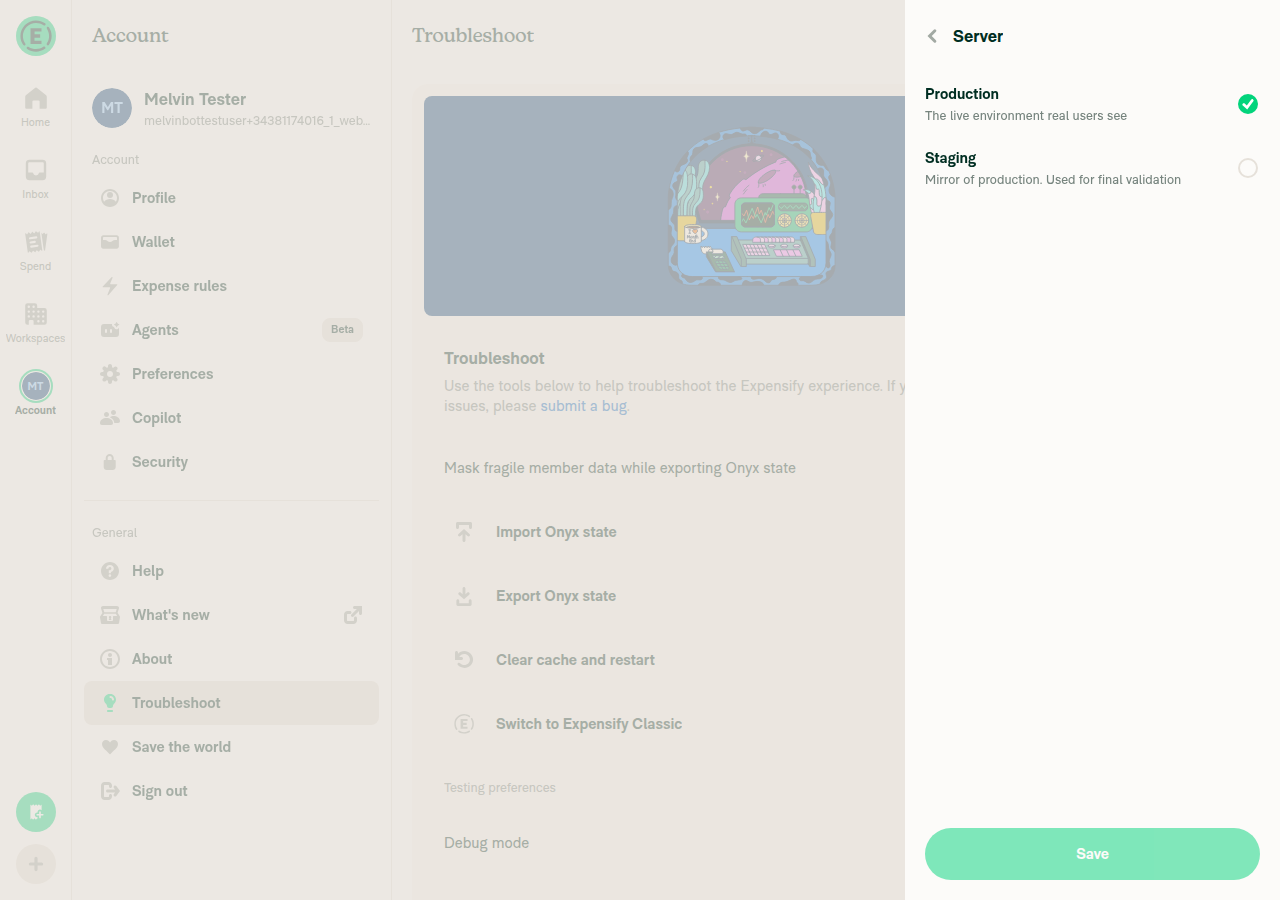This screenshot has width=1280, height=900.
Task: Open the Account avatar tab in the rail
Action: 36,393
